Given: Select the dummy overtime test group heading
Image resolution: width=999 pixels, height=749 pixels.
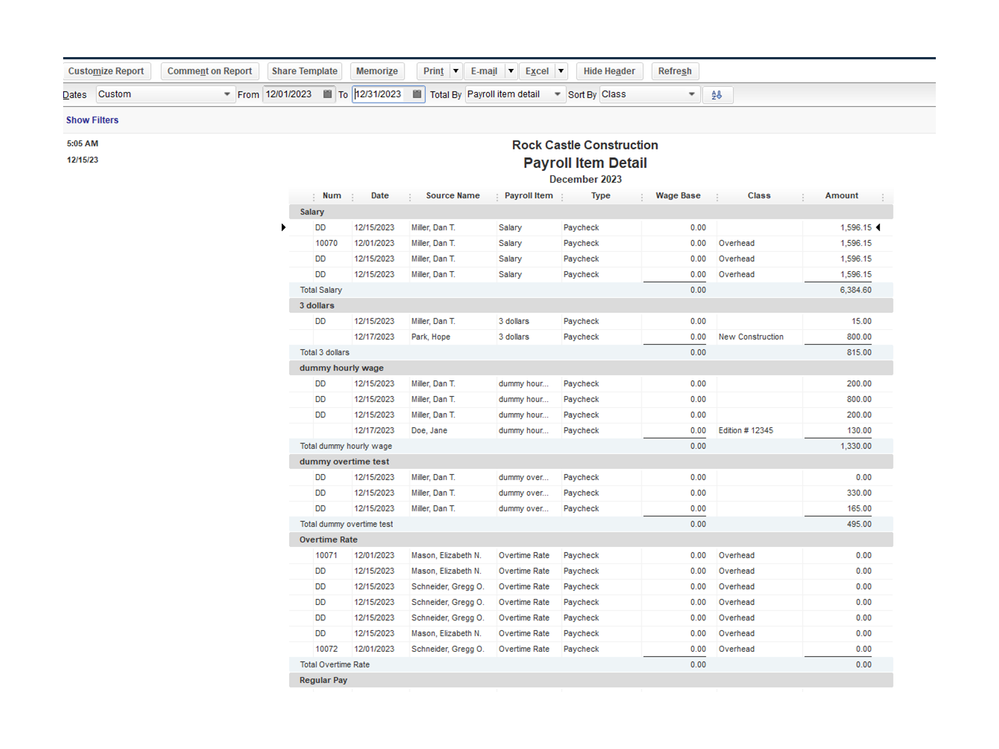Looking at the screenshot, I should pyautogui.click(x=591, y=461).
